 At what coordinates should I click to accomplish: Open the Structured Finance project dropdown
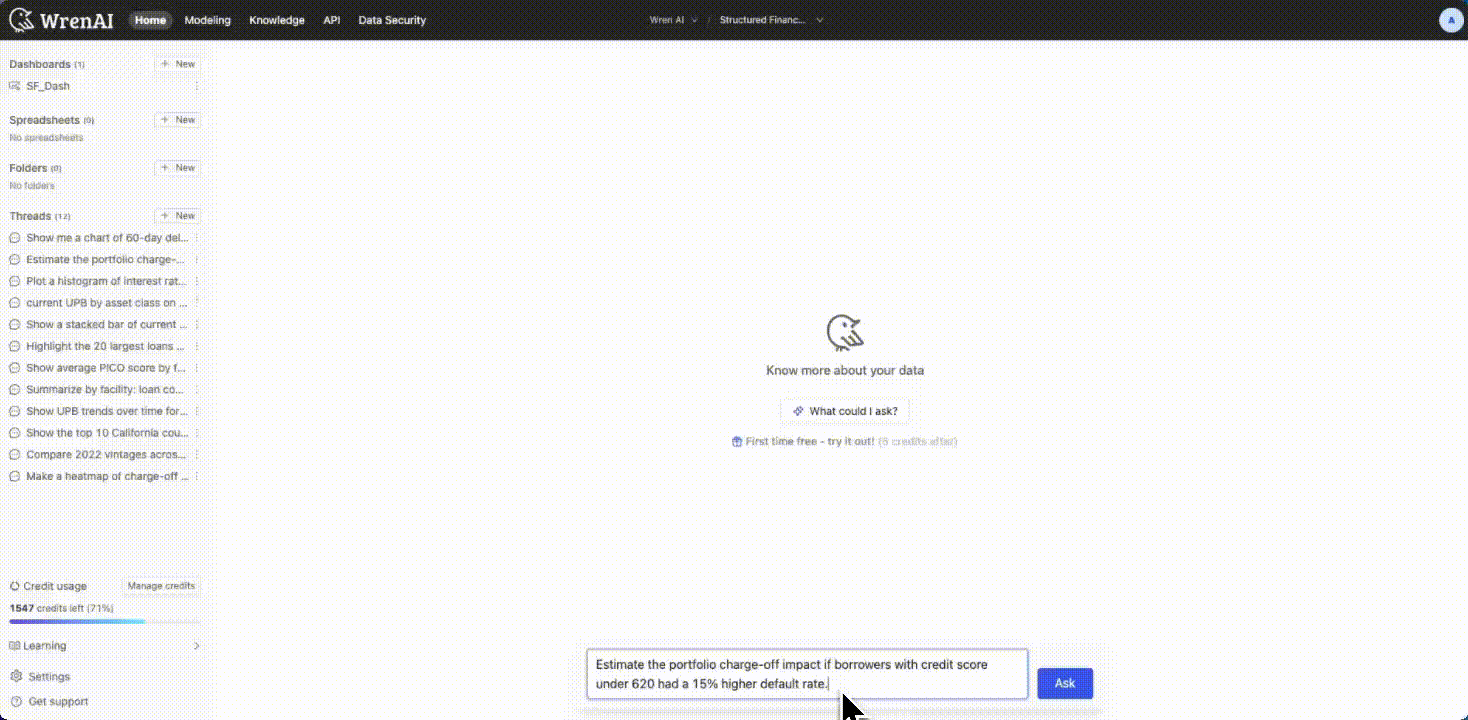click(771, 20)
